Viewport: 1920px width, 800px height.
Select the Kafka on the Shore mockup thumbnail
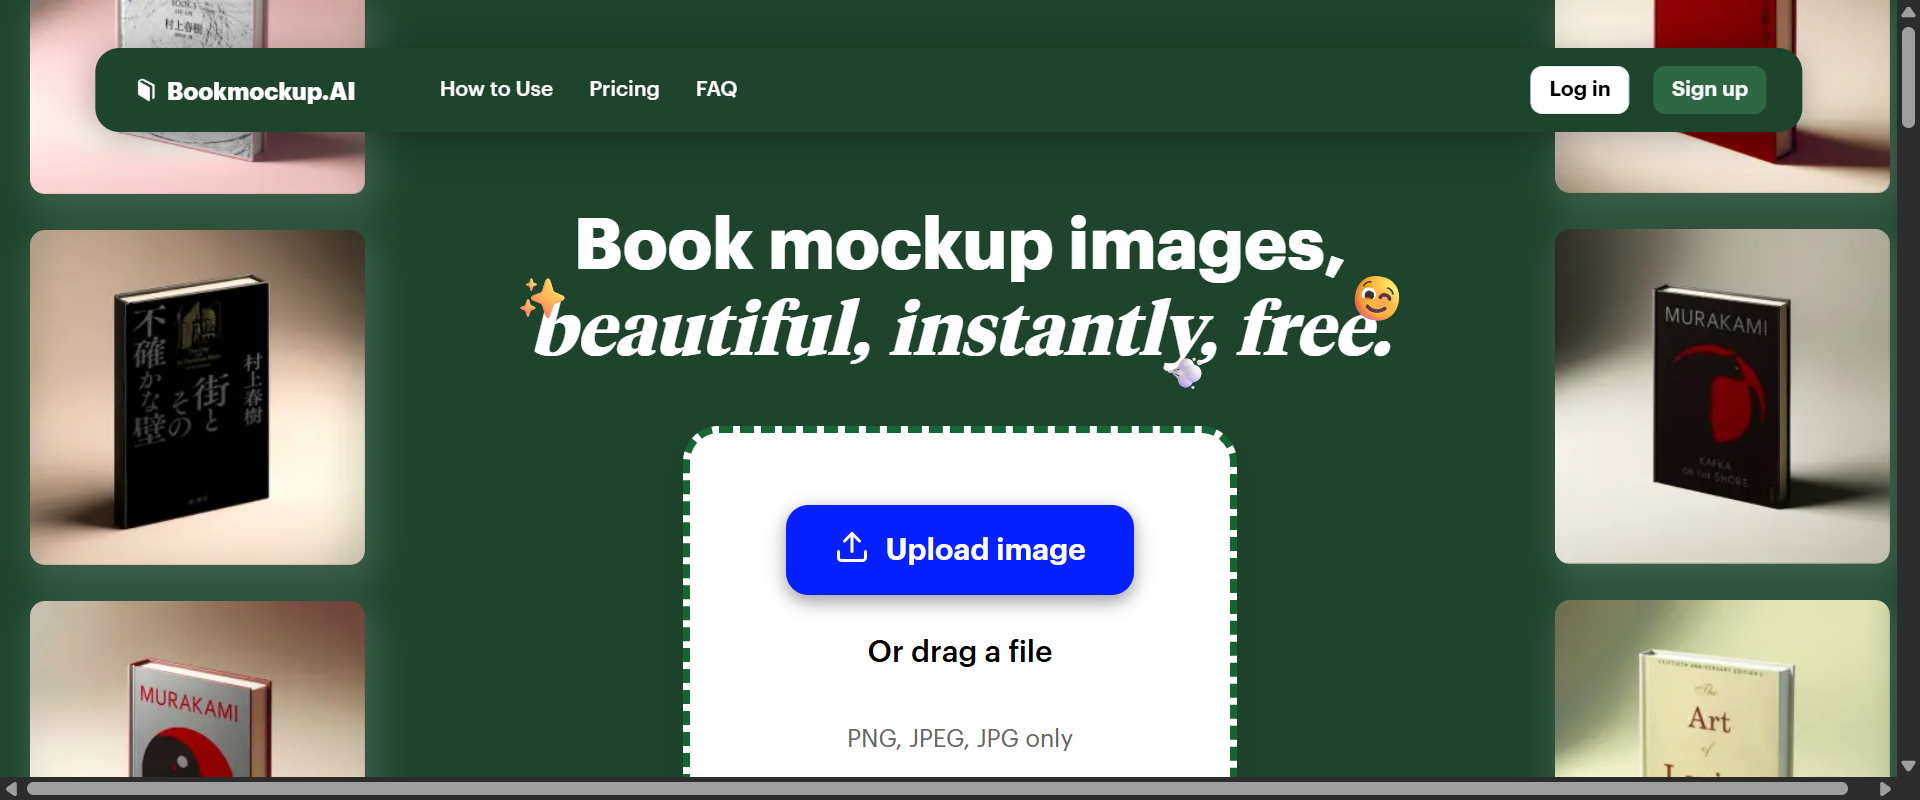[x=1722, y=396]
